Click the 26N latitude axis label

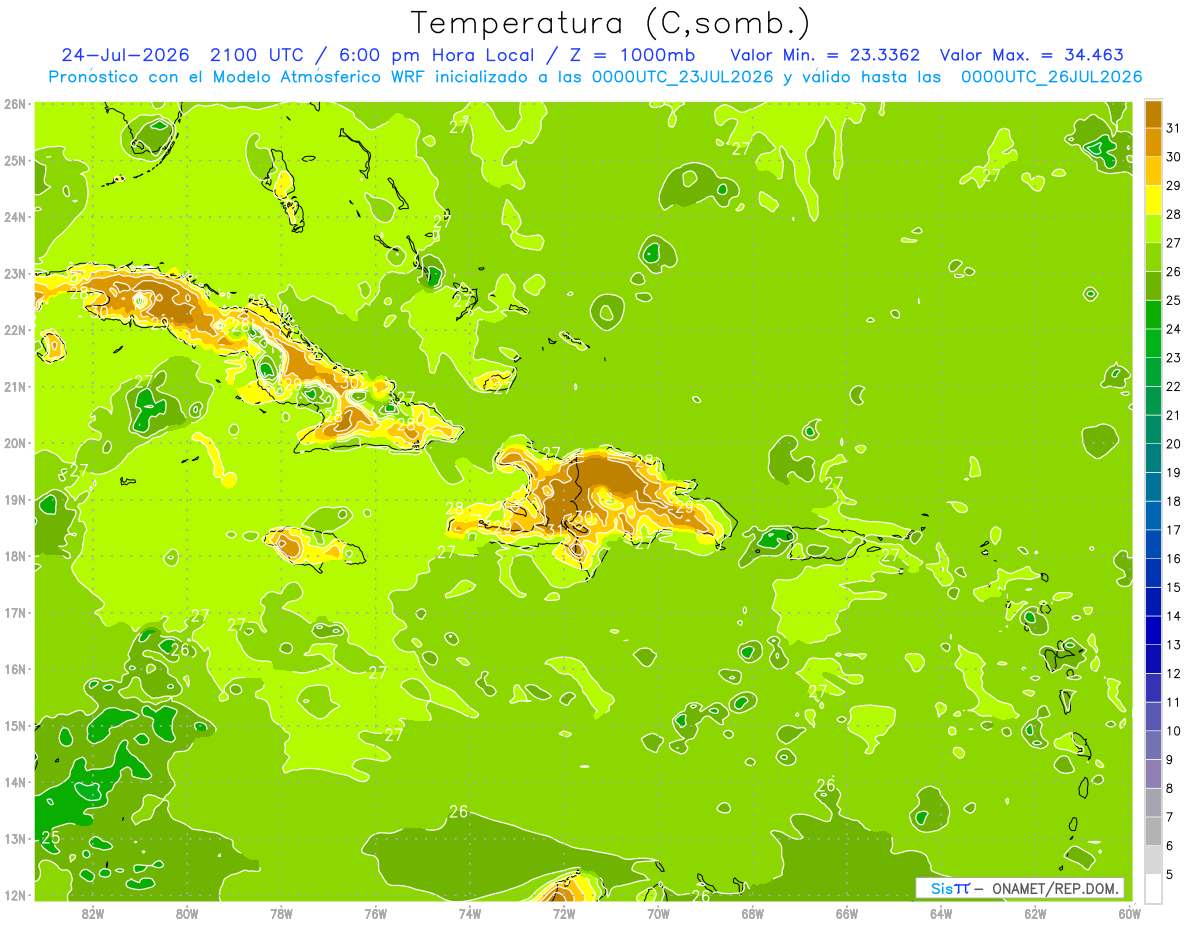pos(15,104)
